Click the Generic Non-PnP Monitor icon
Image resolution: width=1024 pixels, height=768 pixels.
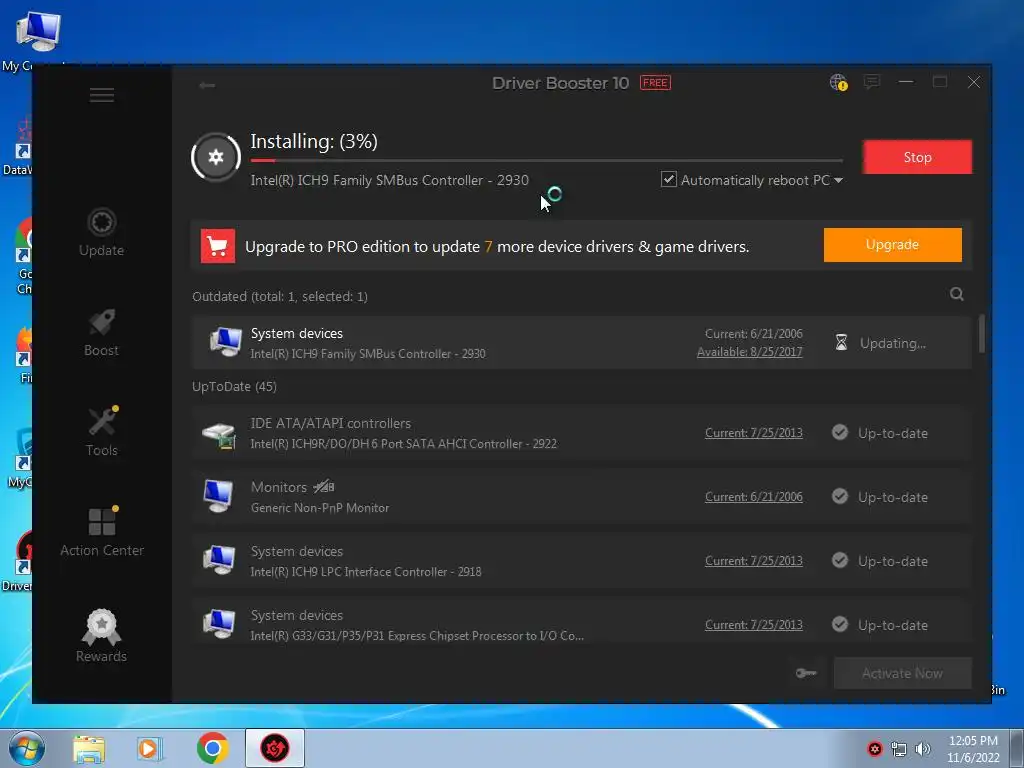(x=218, y=496)
